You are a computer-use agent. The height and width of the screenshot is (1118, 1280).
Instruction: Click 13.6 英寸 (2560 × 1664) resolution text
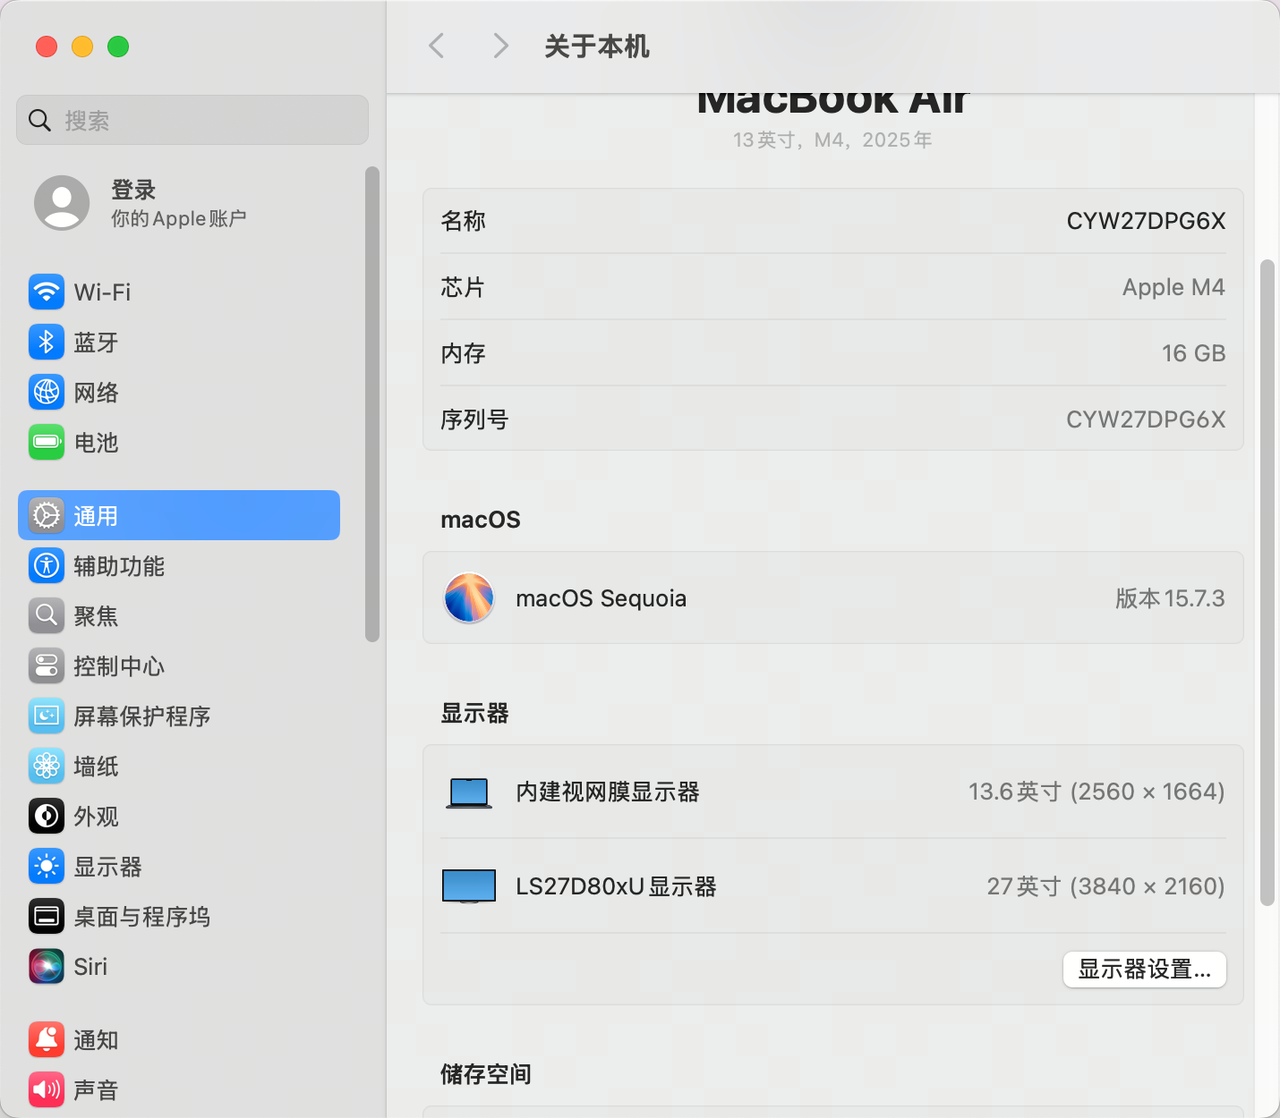coord(1097,792)
